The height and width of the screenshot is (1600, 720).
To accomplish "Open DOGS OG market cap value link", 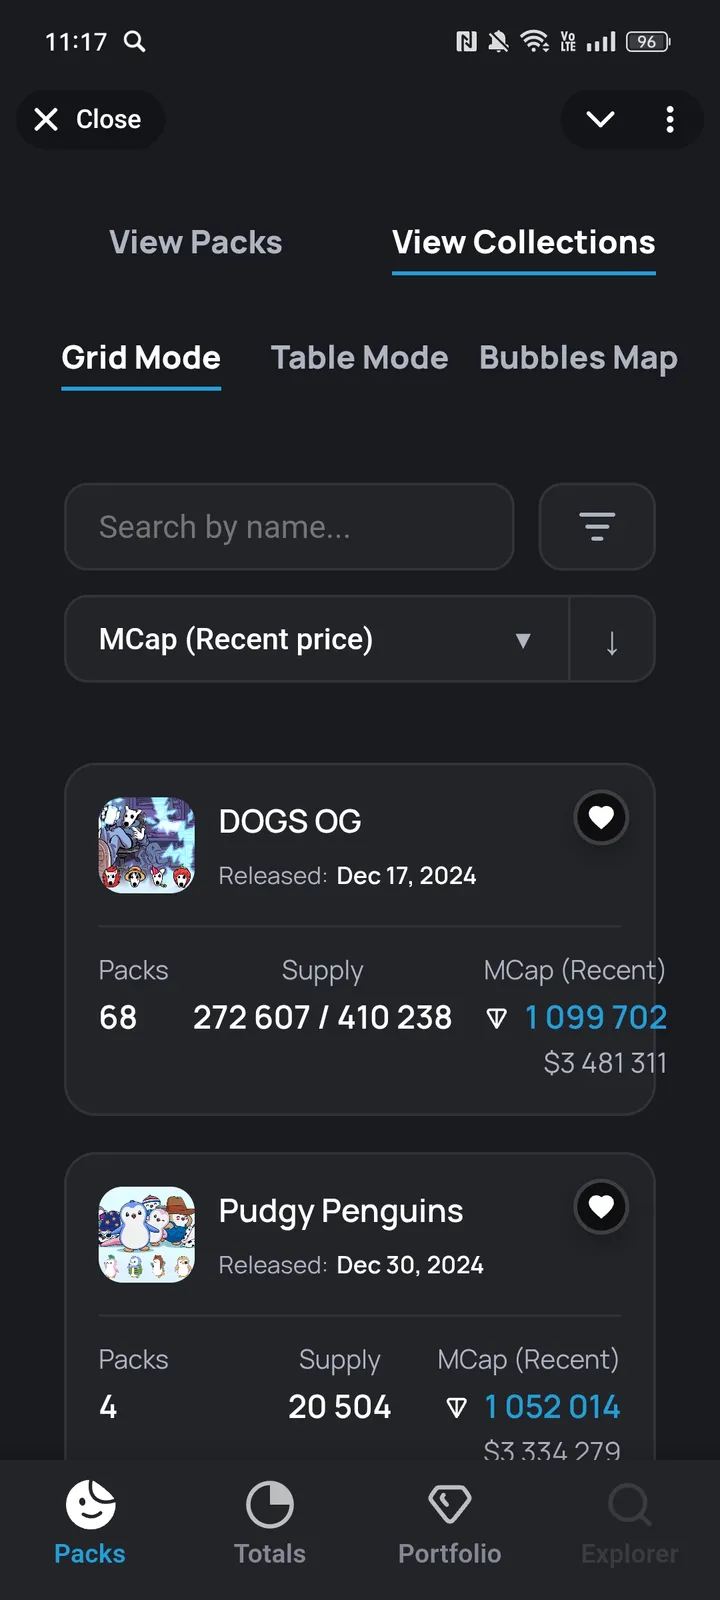I will click(x=595, y=1018).
